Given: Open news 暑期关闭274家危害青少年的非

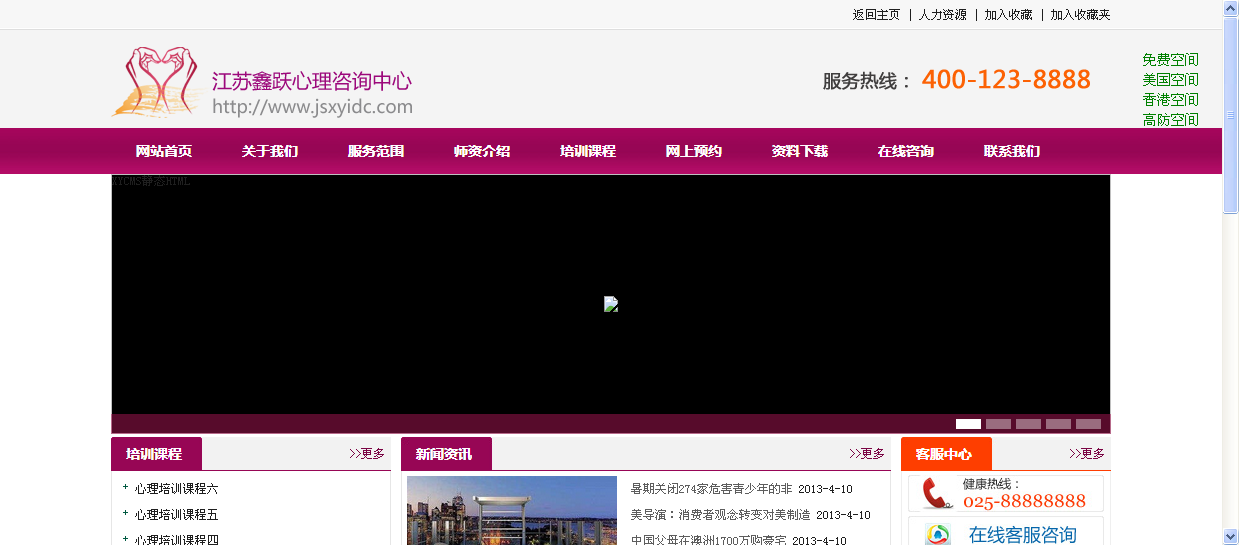Looking at the screenshot, I should point(711,489).
